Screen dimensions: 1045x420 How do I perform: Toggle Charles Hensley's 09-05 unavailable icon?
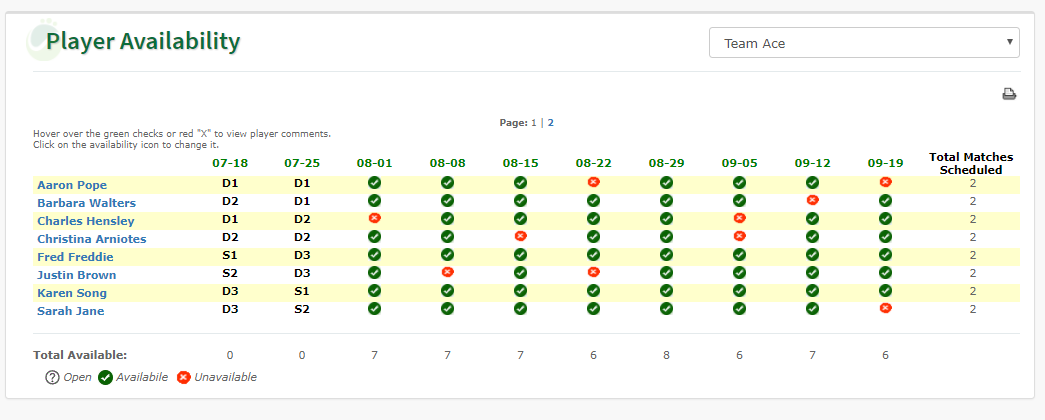click(739, 217)
